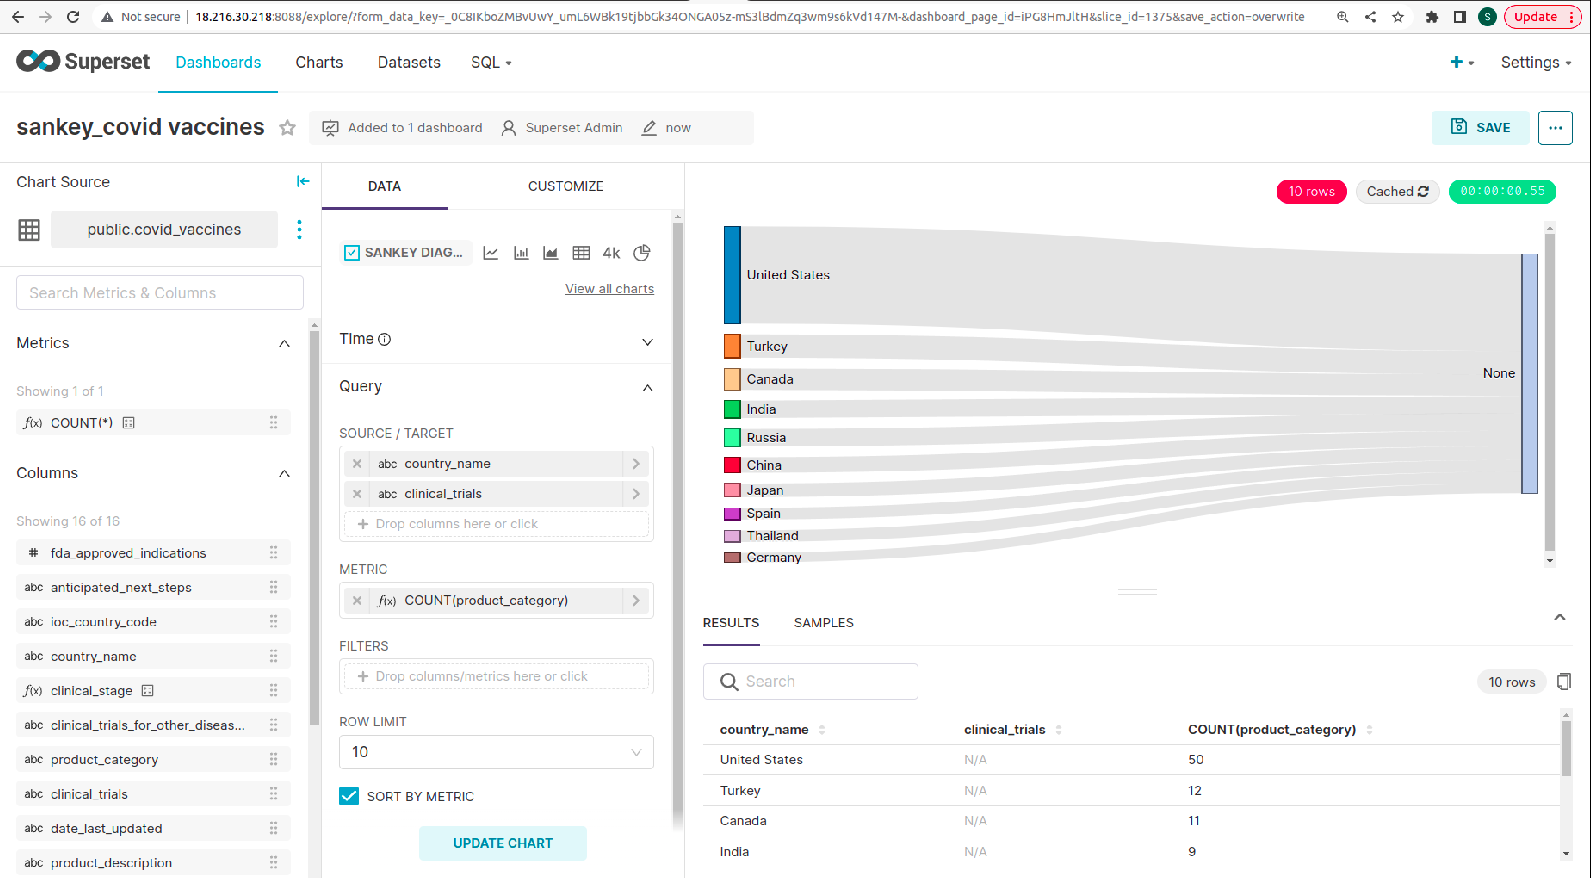Click the browser bookmark star icon
The width and height of the screenshot is (1591, 878).
[1398, 17]
